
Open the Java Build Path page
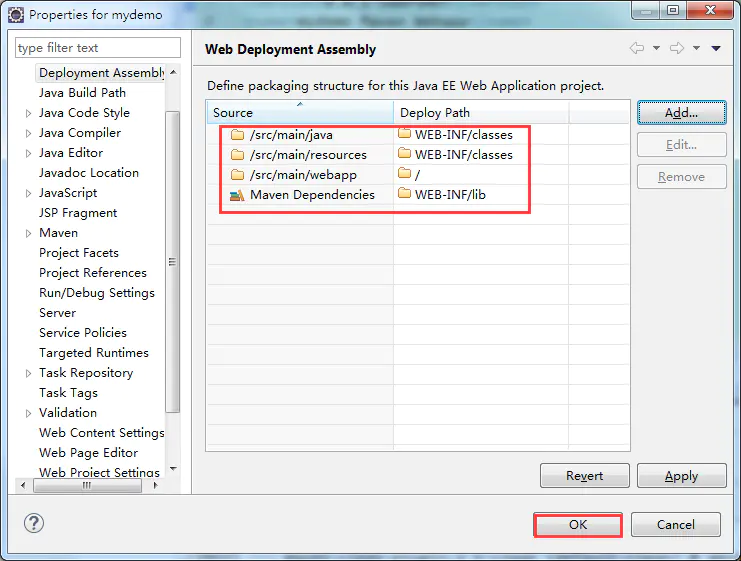(x=82, y=93)
